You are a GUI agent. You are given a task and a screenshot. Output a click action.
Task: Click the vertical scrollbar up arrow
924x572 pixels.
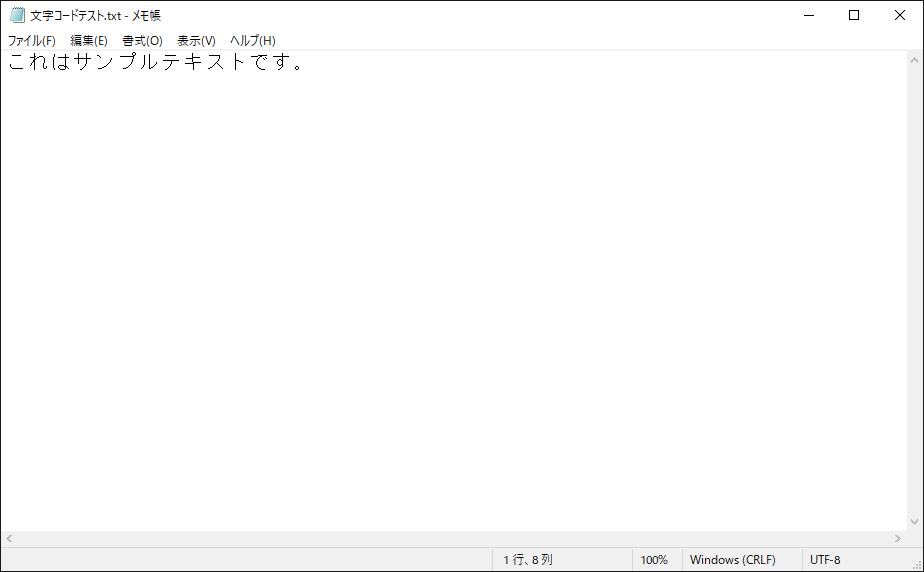pos(914,59)
